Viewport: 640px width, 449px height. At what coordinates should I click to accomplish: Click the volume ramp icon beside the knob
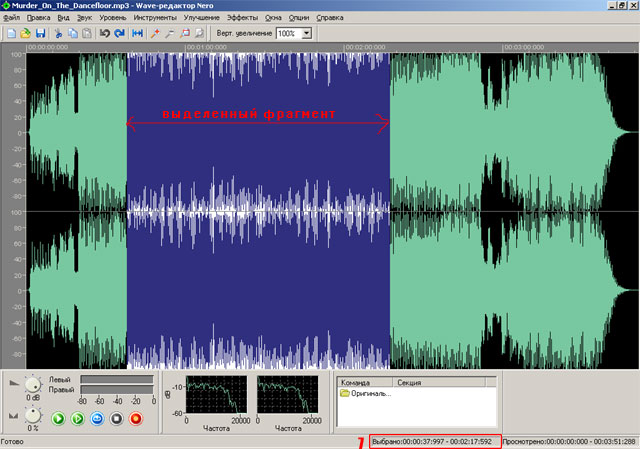tap(14, 383)
